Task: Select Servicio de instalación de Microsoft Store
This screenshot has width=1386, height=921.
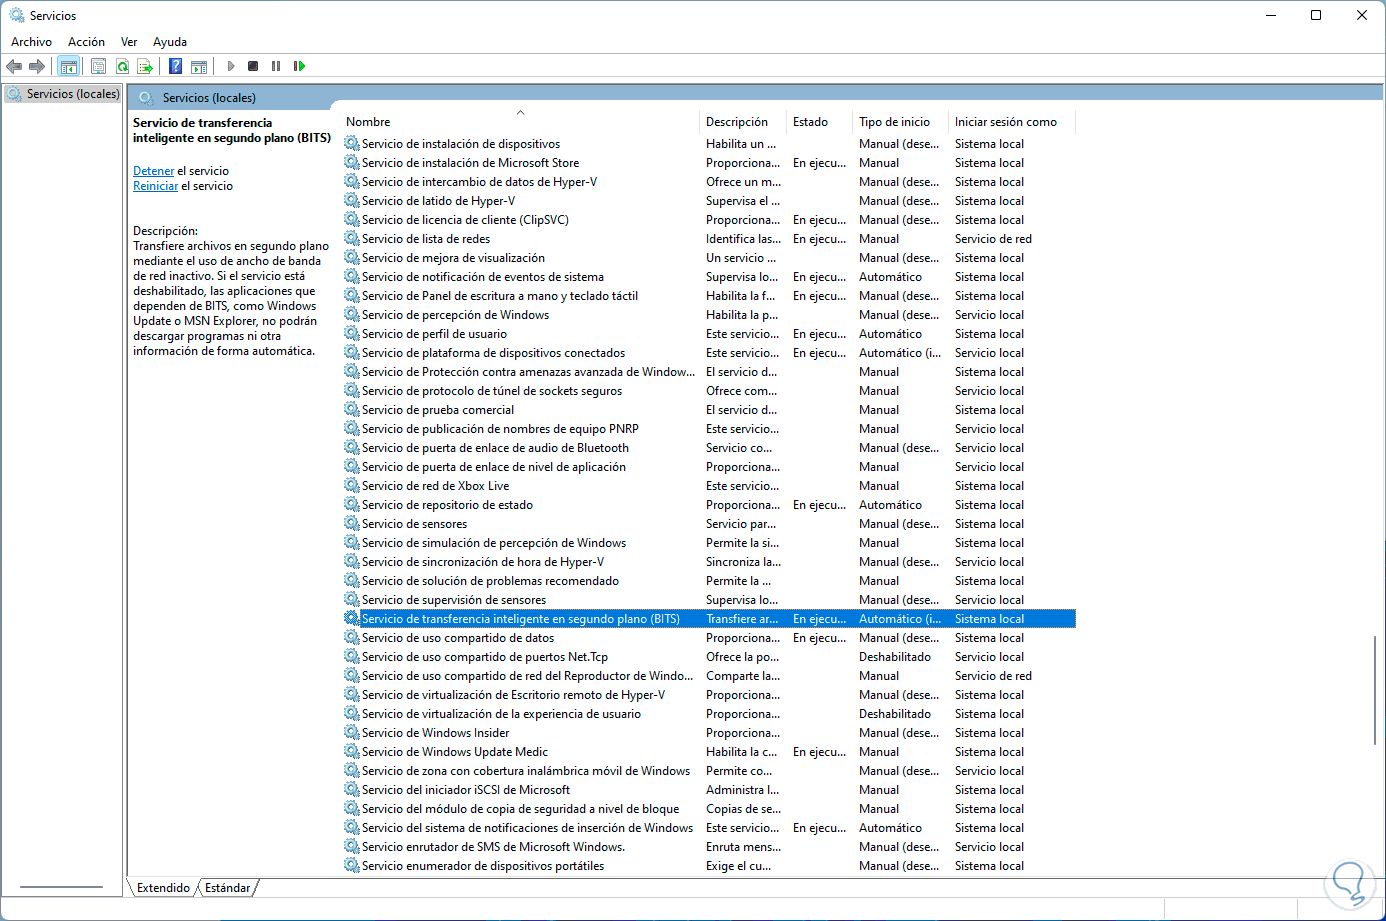Action: coord(709,163)
